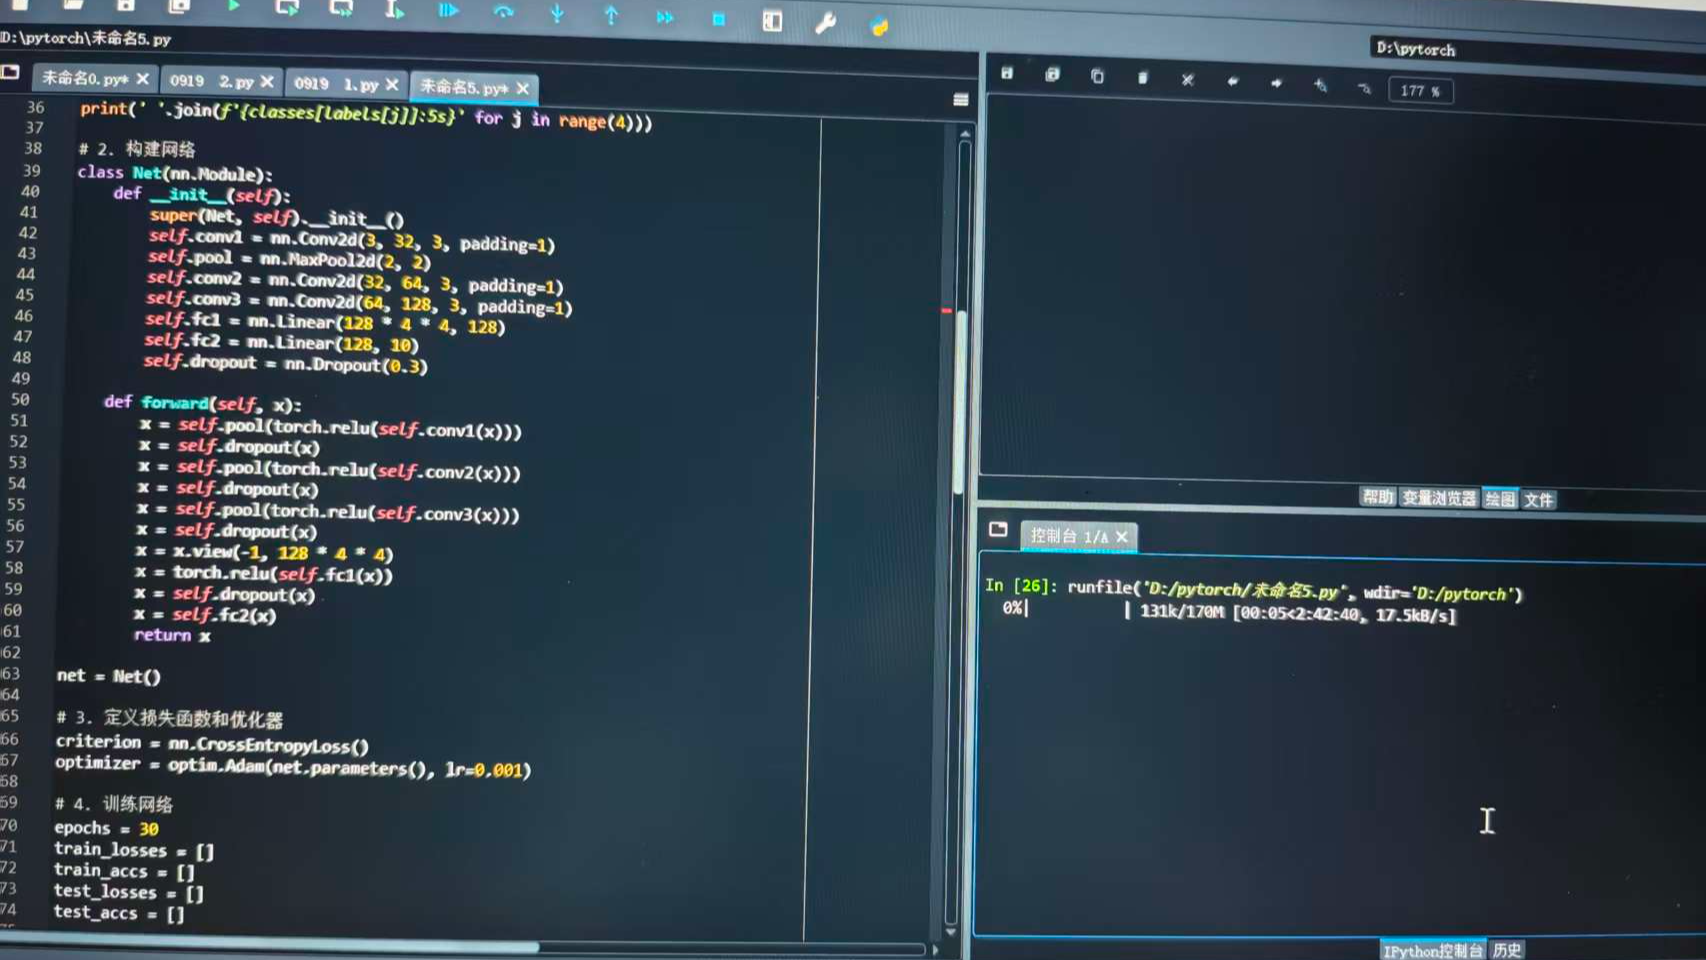The image size is (1706, 960).
Task: Zoom in on the plot
Action: tap(1320, 85)
